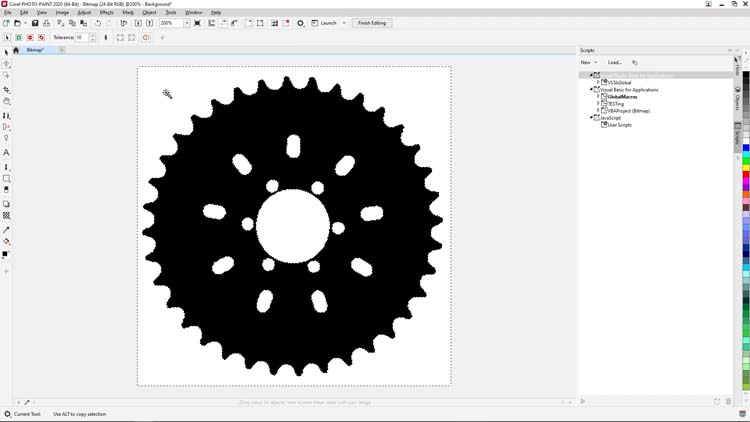The image size is (750, 422).
Task: Select the Transparency checkerboard tool
Action: [x=6, y=216]
